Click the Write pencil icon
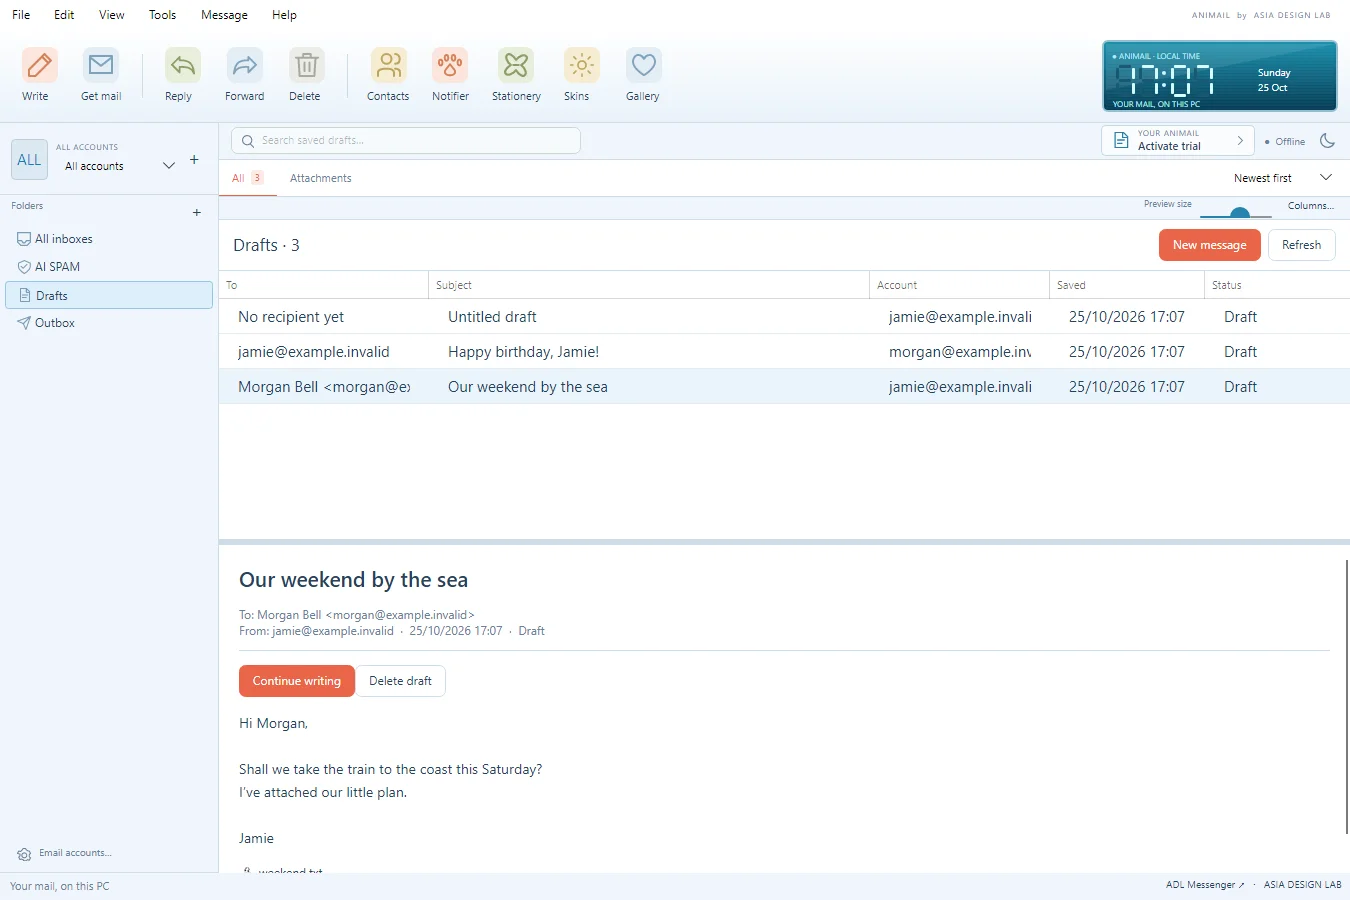1350x900 pixels. point(39,66)
